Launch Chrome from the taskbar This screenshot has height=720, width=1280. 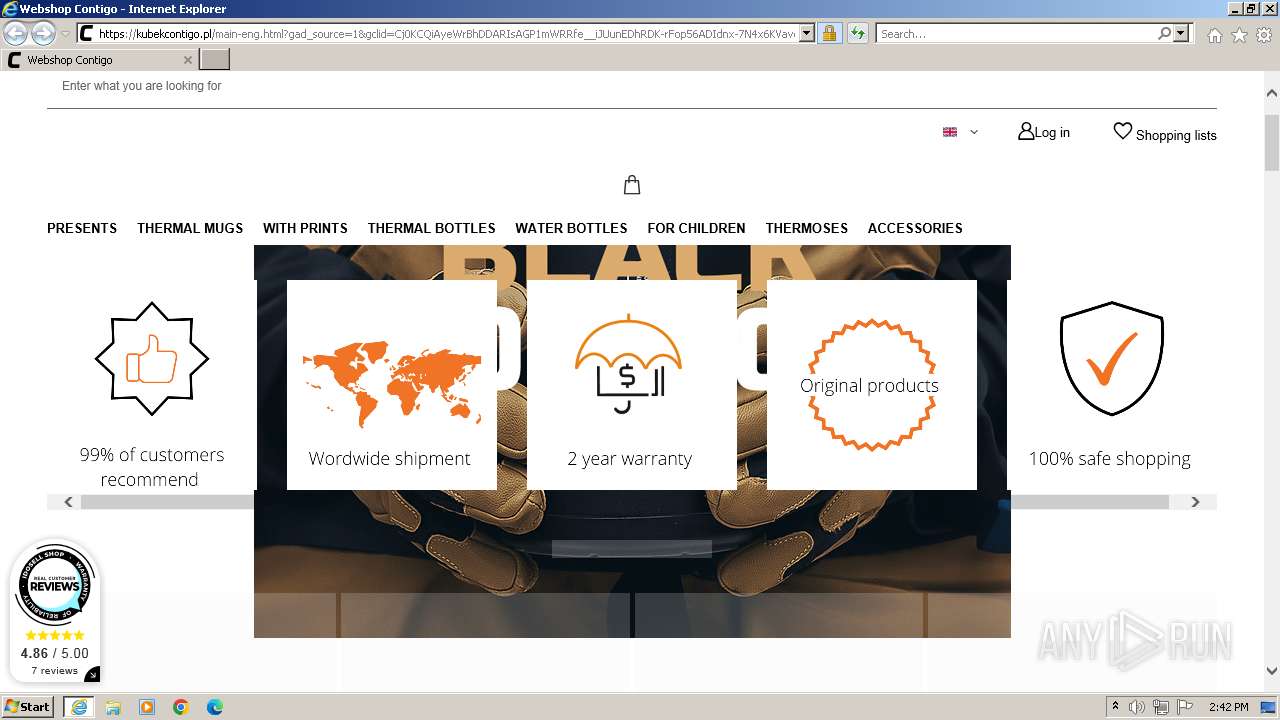click(x=181, y=707)
